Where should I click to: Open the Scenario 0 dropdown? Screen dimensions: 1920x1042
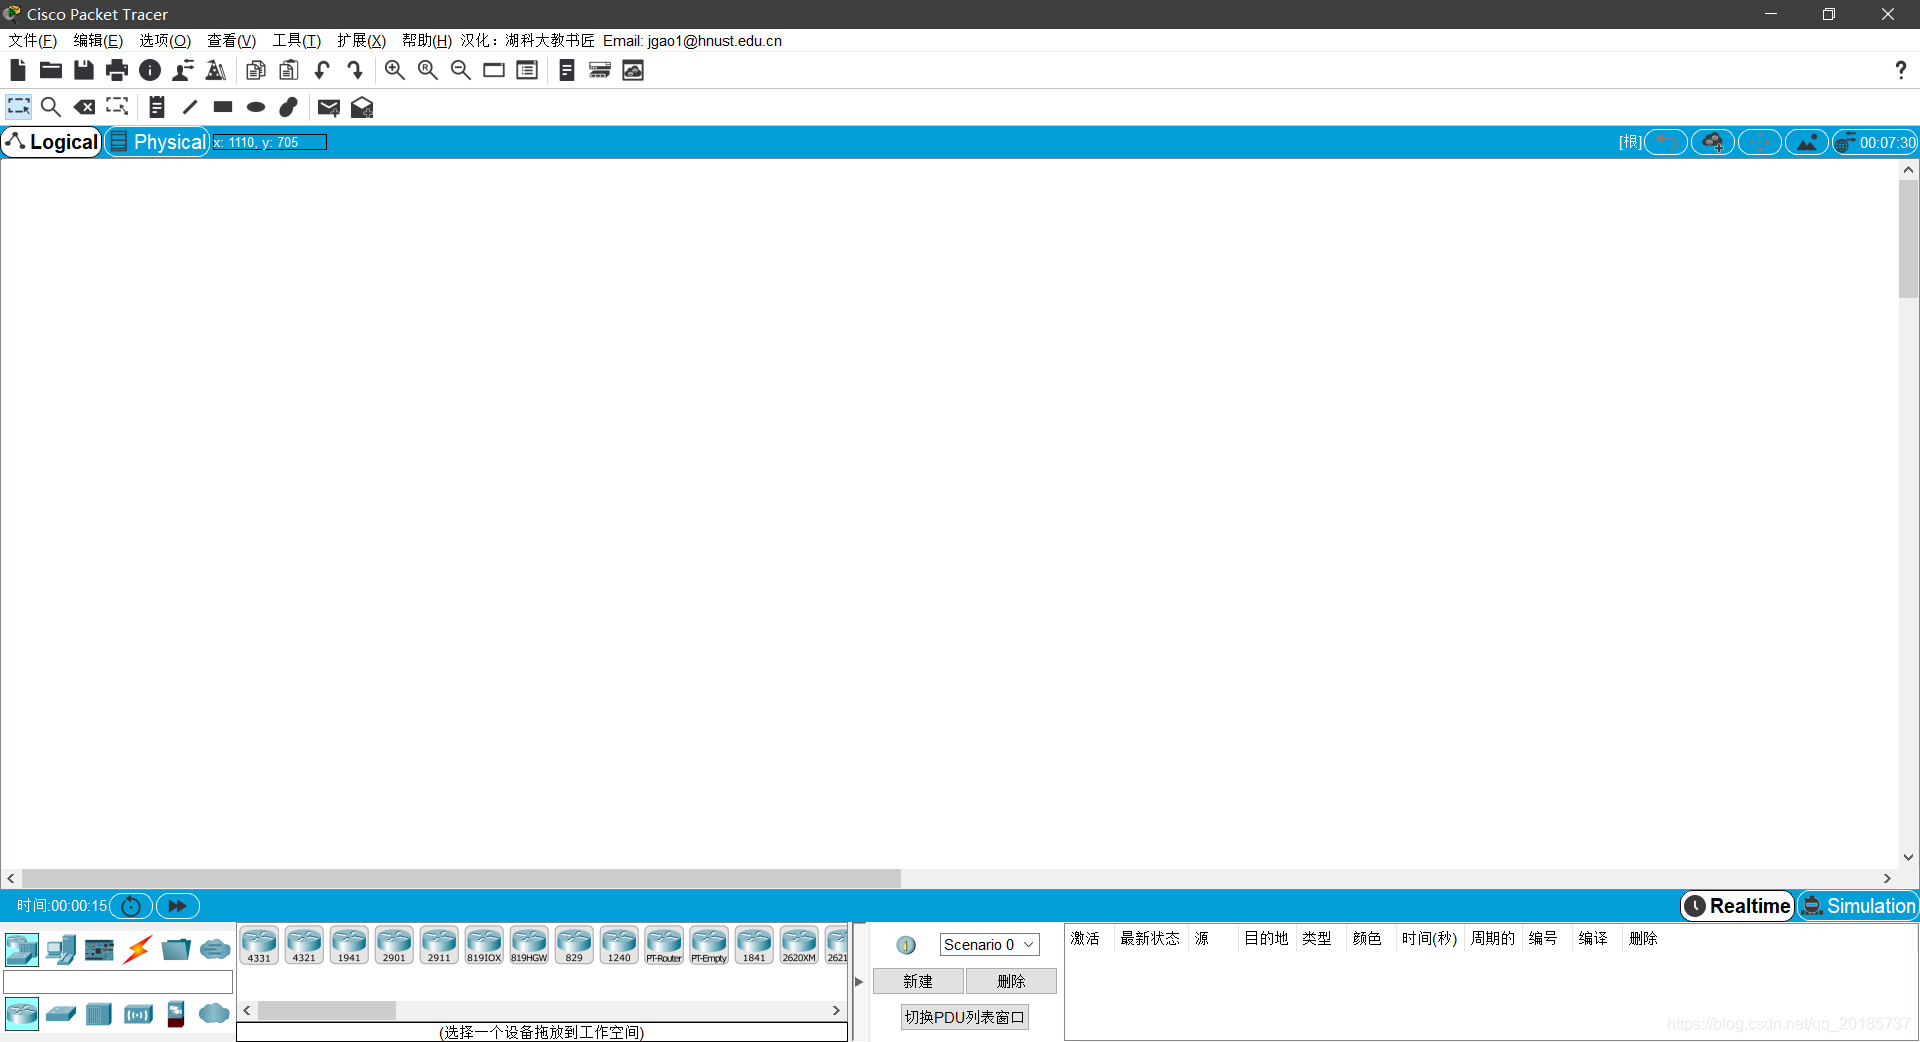coord(989,945)
